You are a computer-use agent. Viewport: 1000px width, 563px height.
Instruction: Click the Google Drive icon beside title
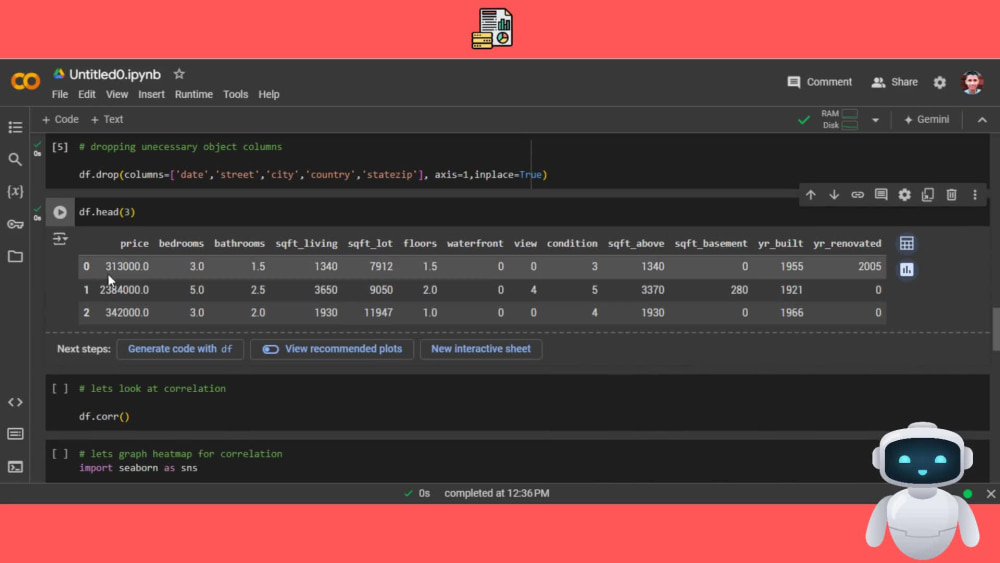pyautogui.click(x=59, y=74)
